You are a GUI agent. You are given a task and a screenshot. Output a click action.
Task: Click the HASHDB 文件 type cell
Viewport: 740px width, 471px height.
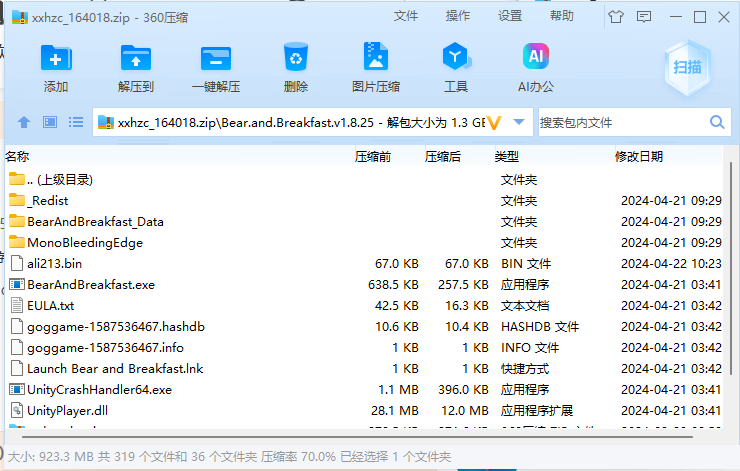(x=540, y=327)
